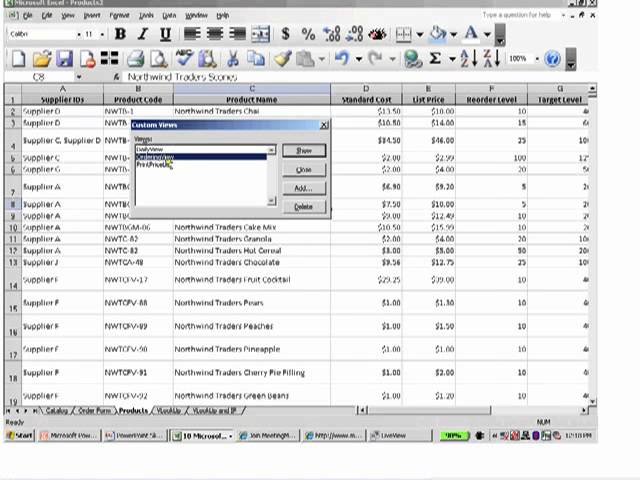Viewport: 640px width, 480px height.
Task: Toggle Merge and Center
Action: [261, 34]
